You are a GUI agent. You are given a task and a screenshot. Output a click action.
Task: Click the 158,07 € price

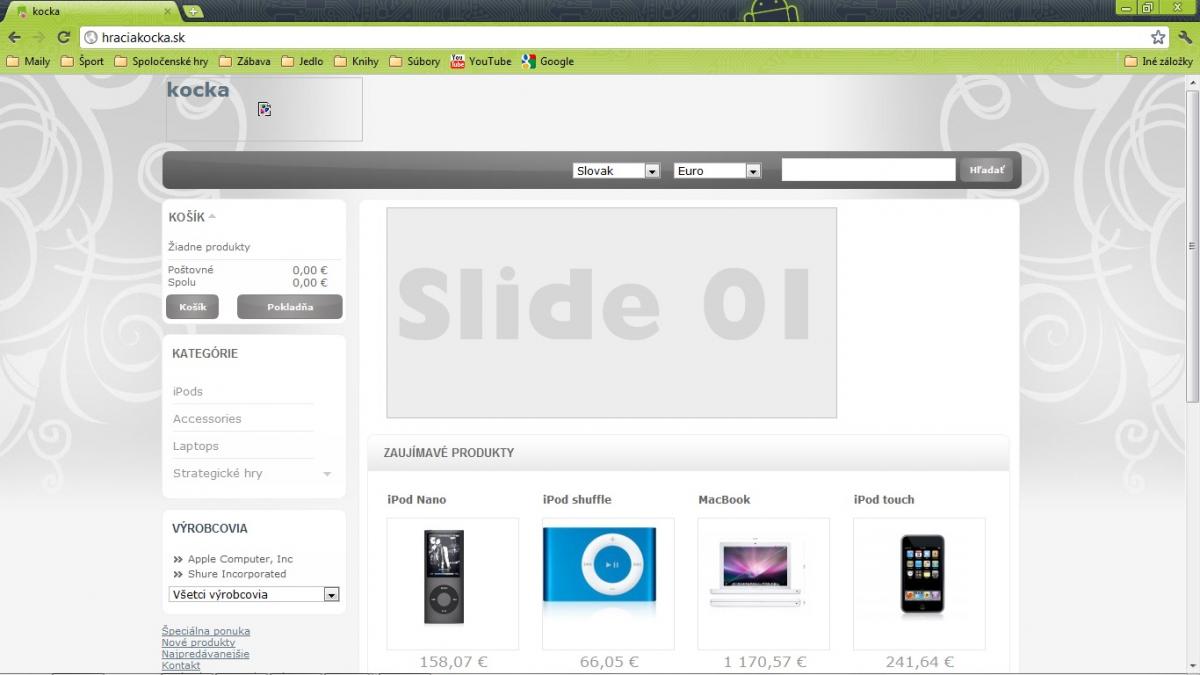pos(453,661)
